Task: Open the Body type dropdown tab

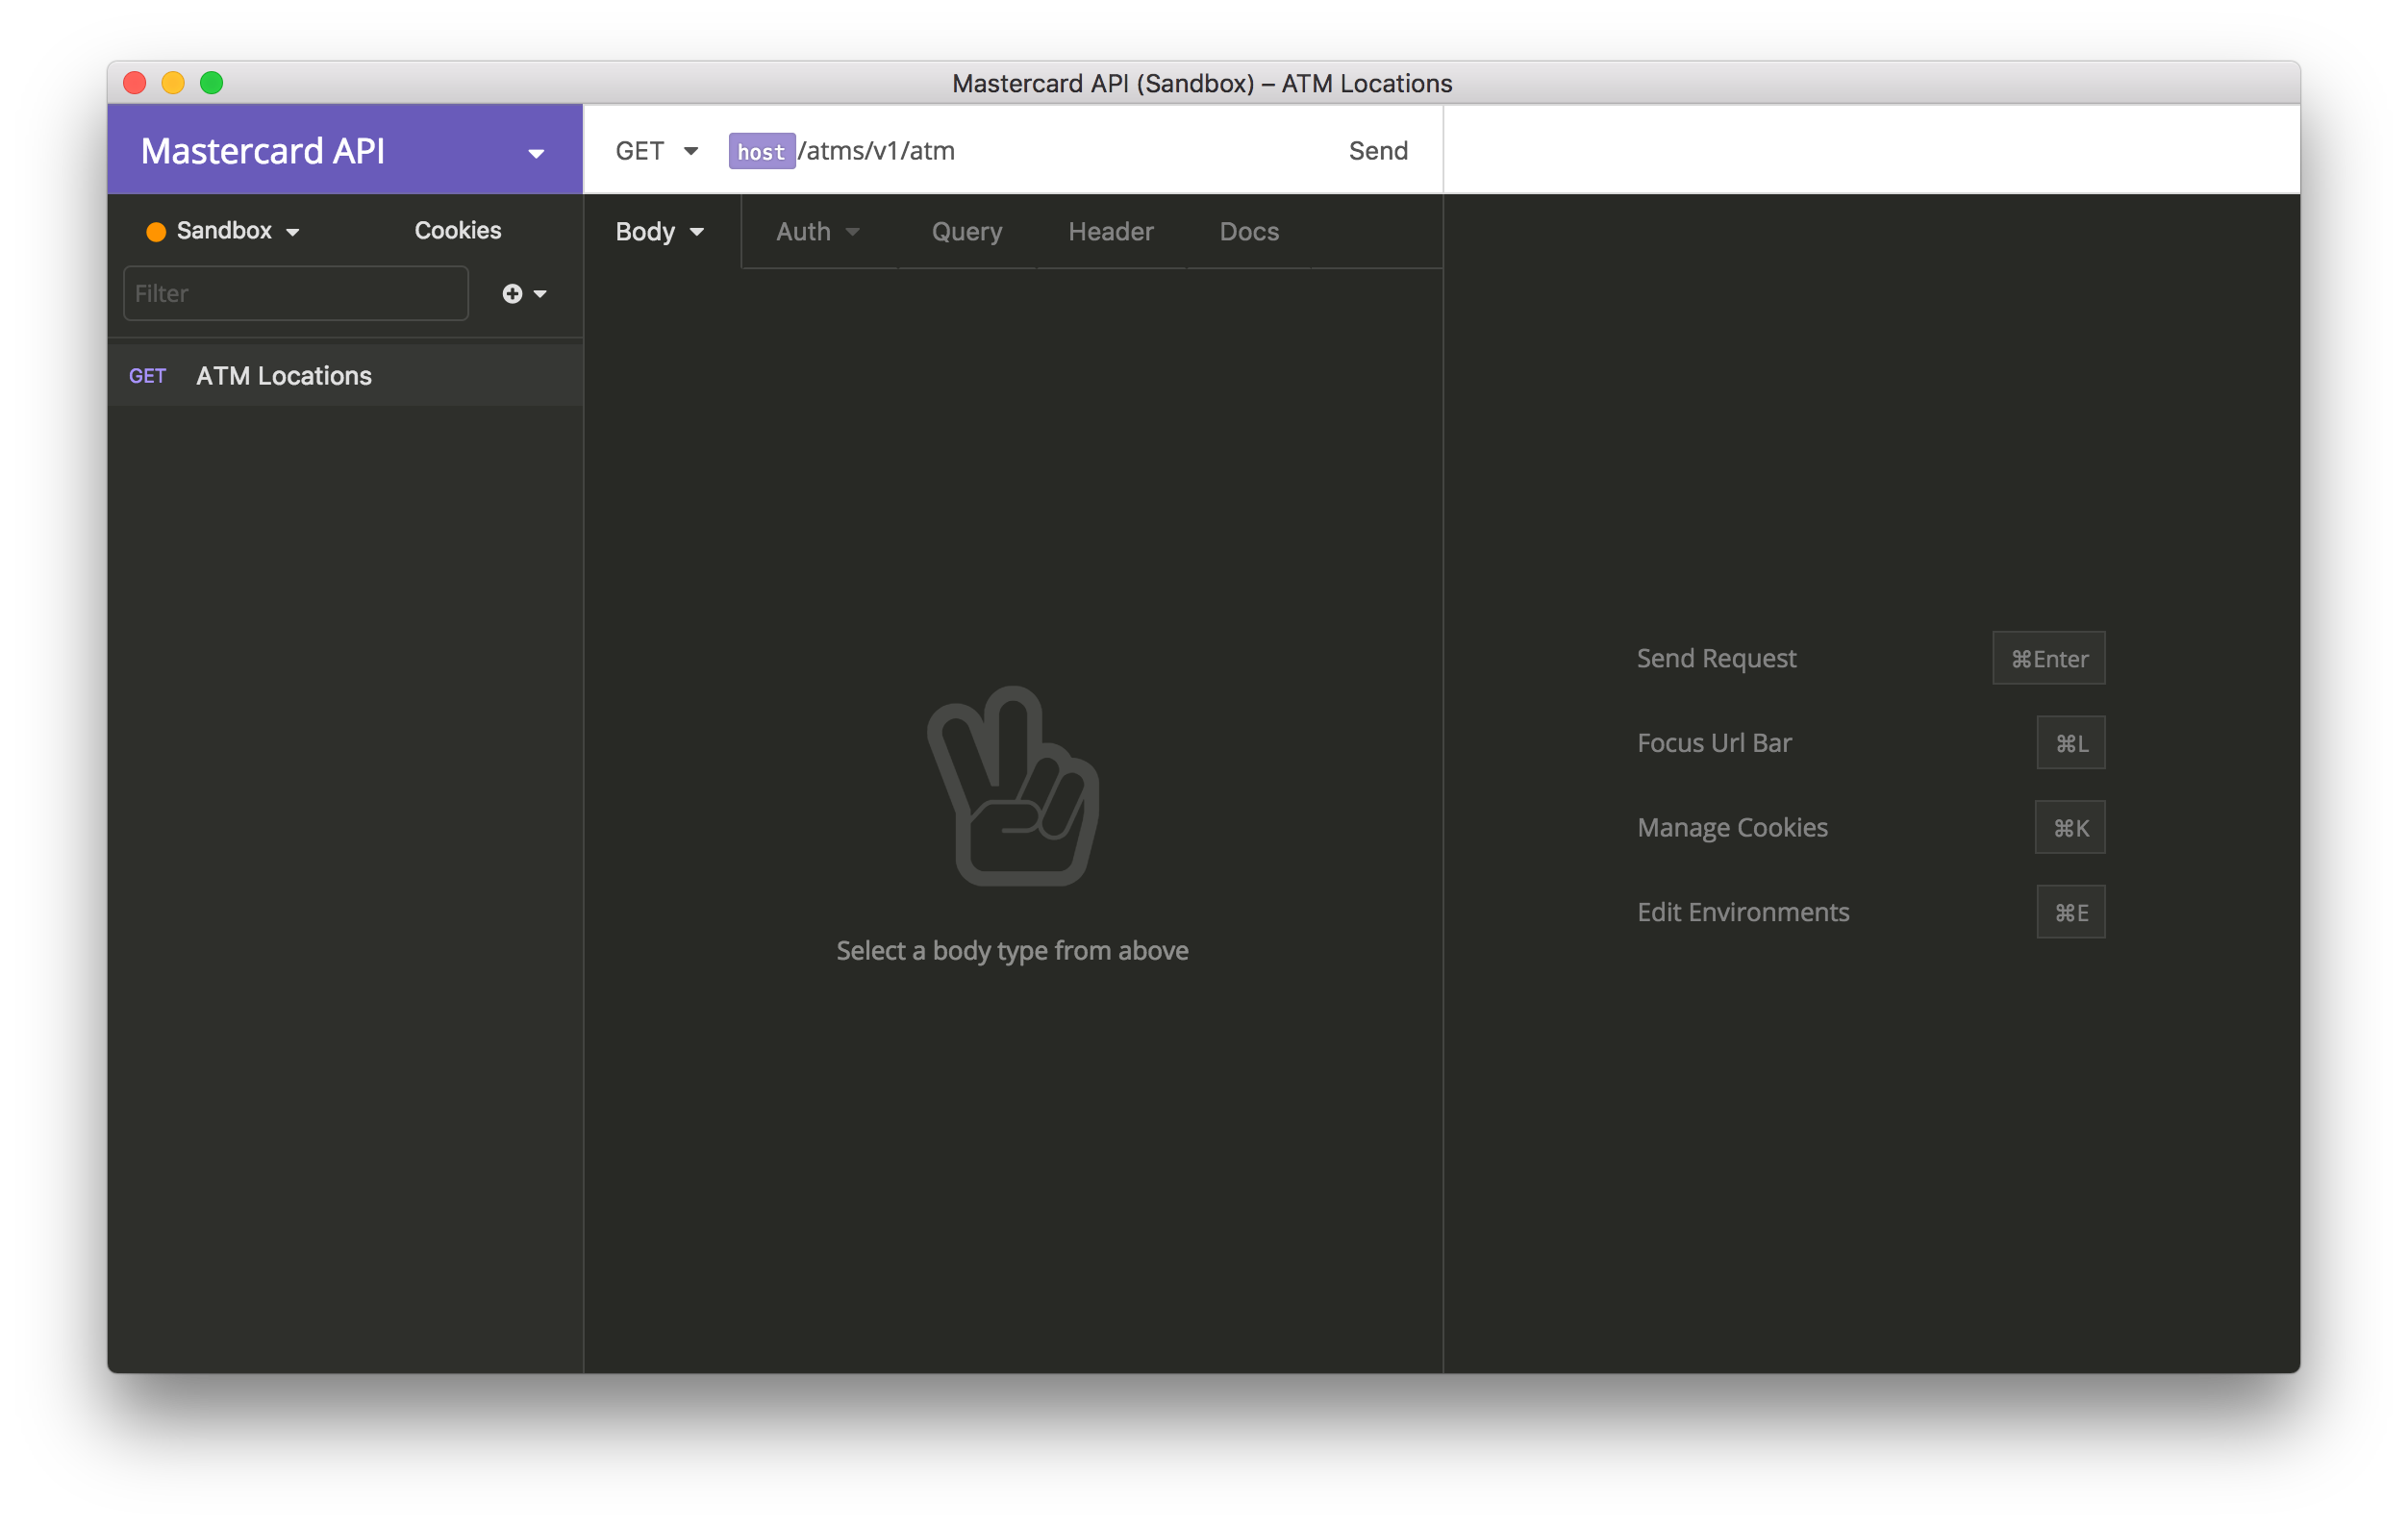Action: point(660,231)
